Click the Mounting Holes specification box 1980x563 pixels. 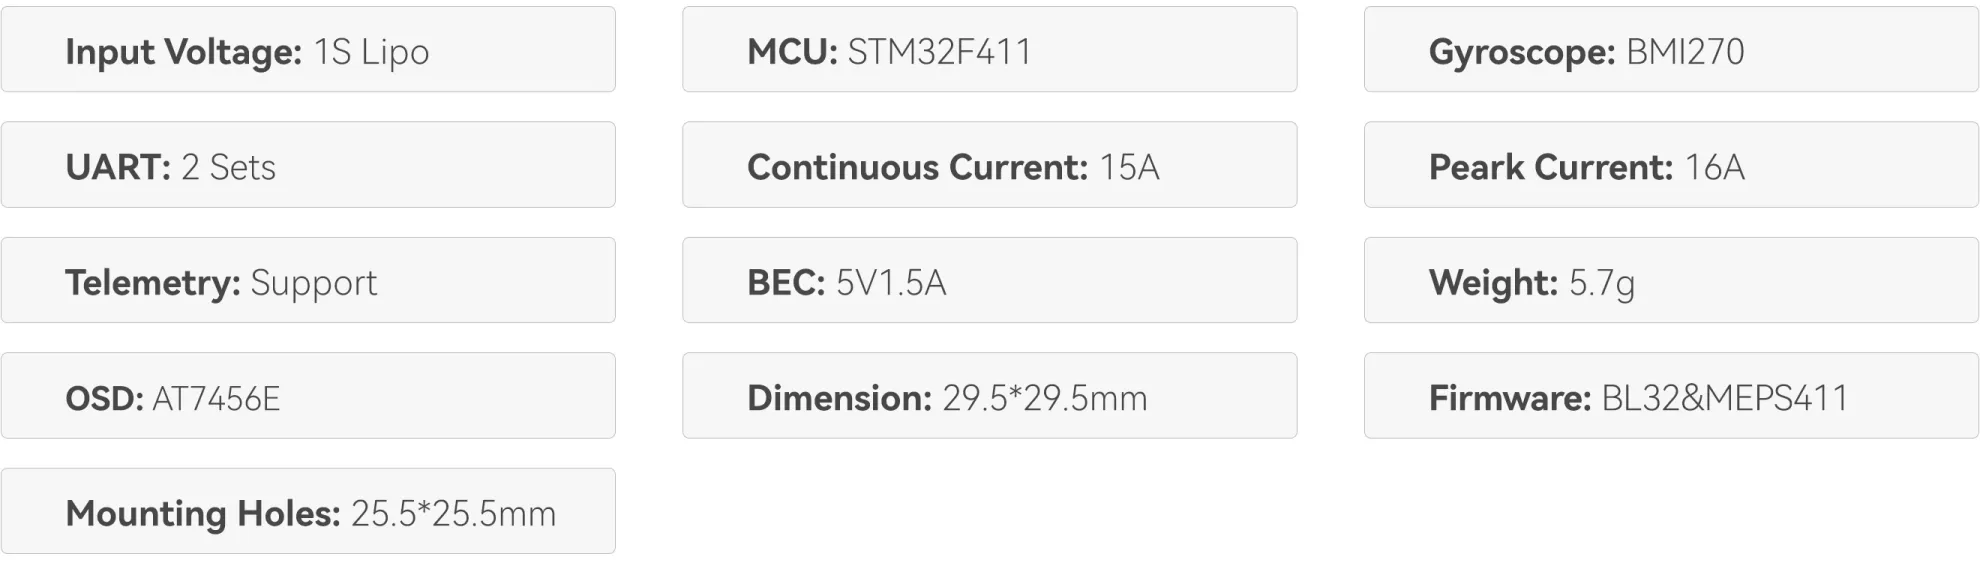pos(308,511)
